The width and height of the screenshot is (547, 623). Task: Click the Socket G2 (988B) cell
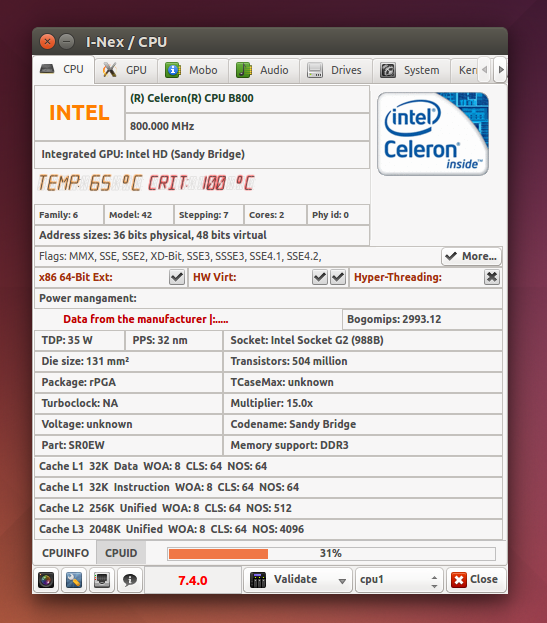click(363, 341)
